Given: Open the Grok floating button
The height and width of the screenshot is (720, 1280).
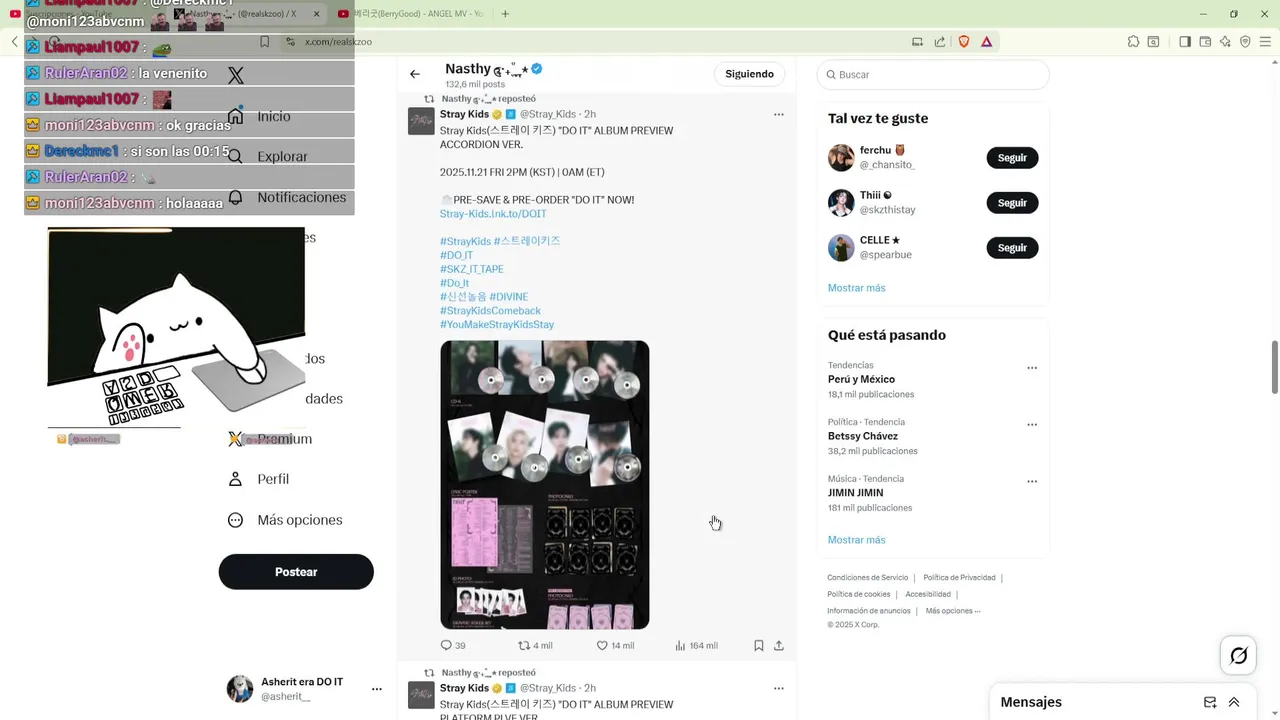Looking at the screenshot, I should click(x=1238, y=656).
